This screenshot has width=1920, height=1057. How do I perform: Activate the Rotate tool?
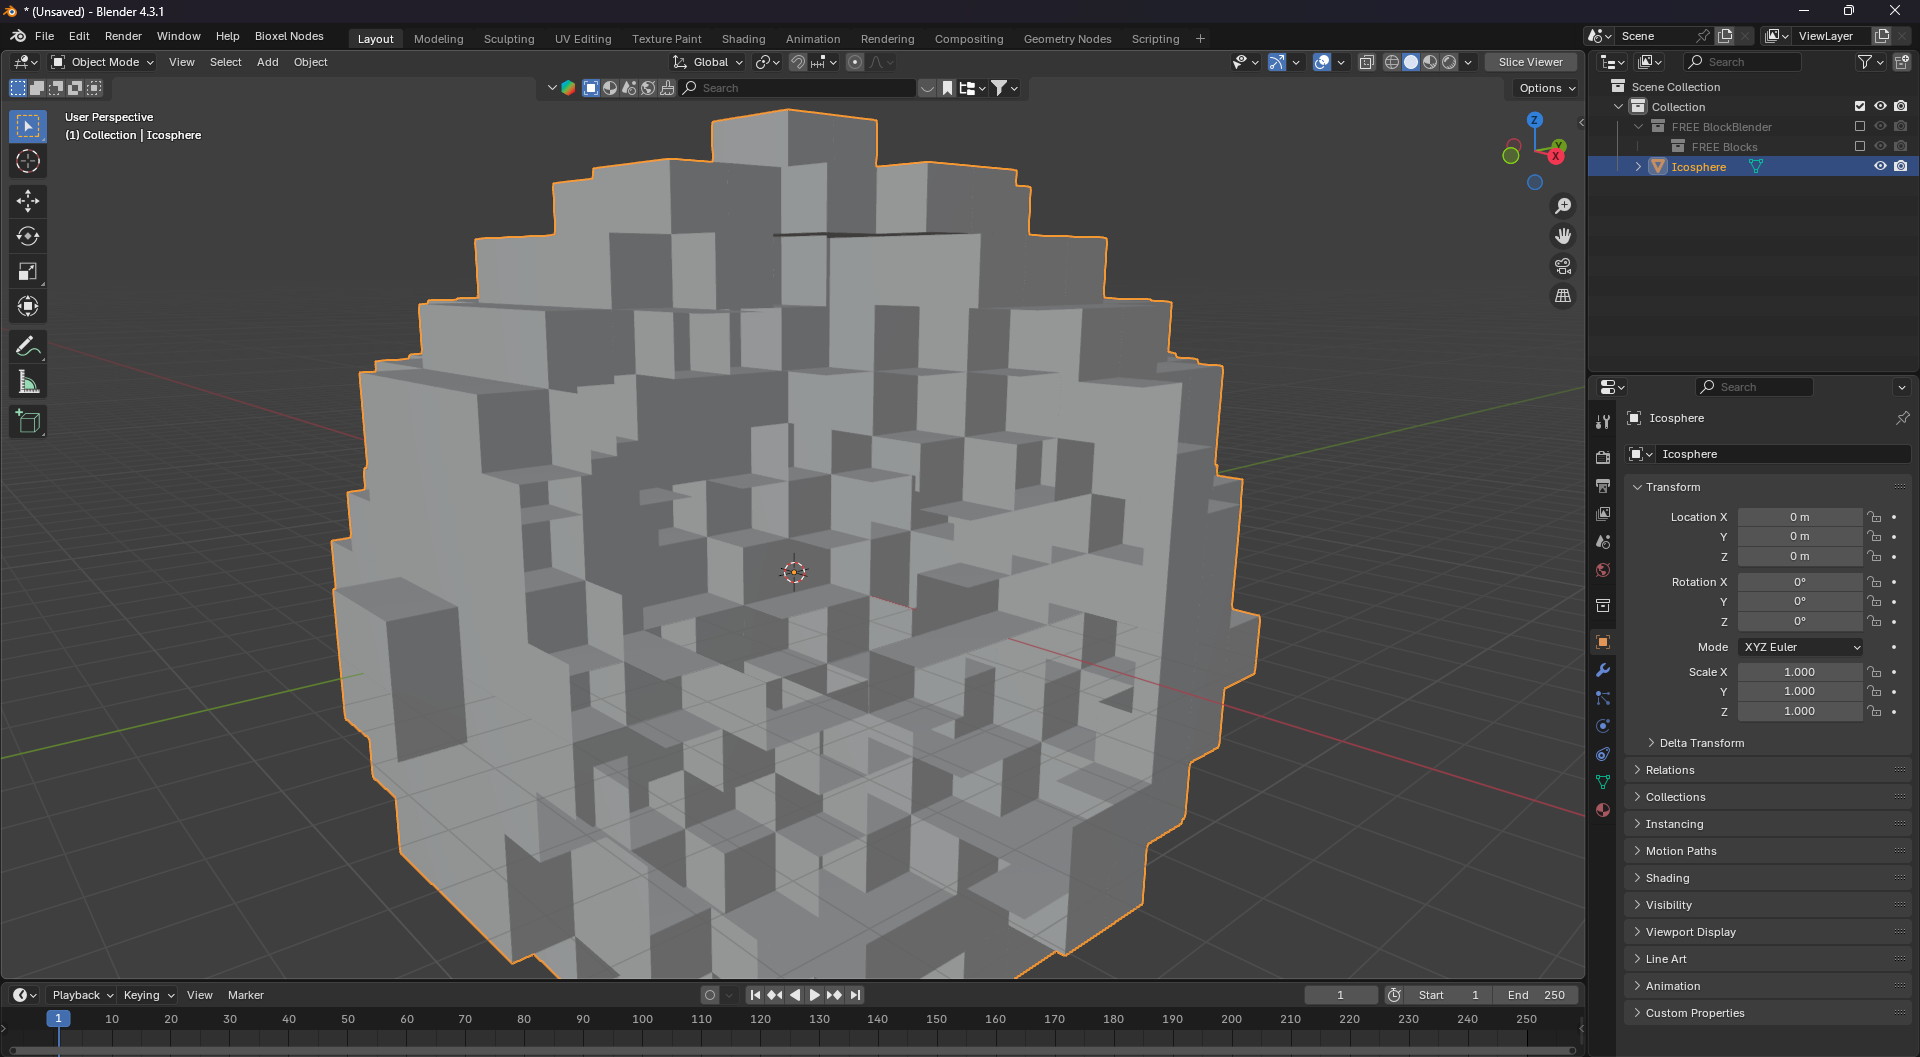click(x=28, y=236)
